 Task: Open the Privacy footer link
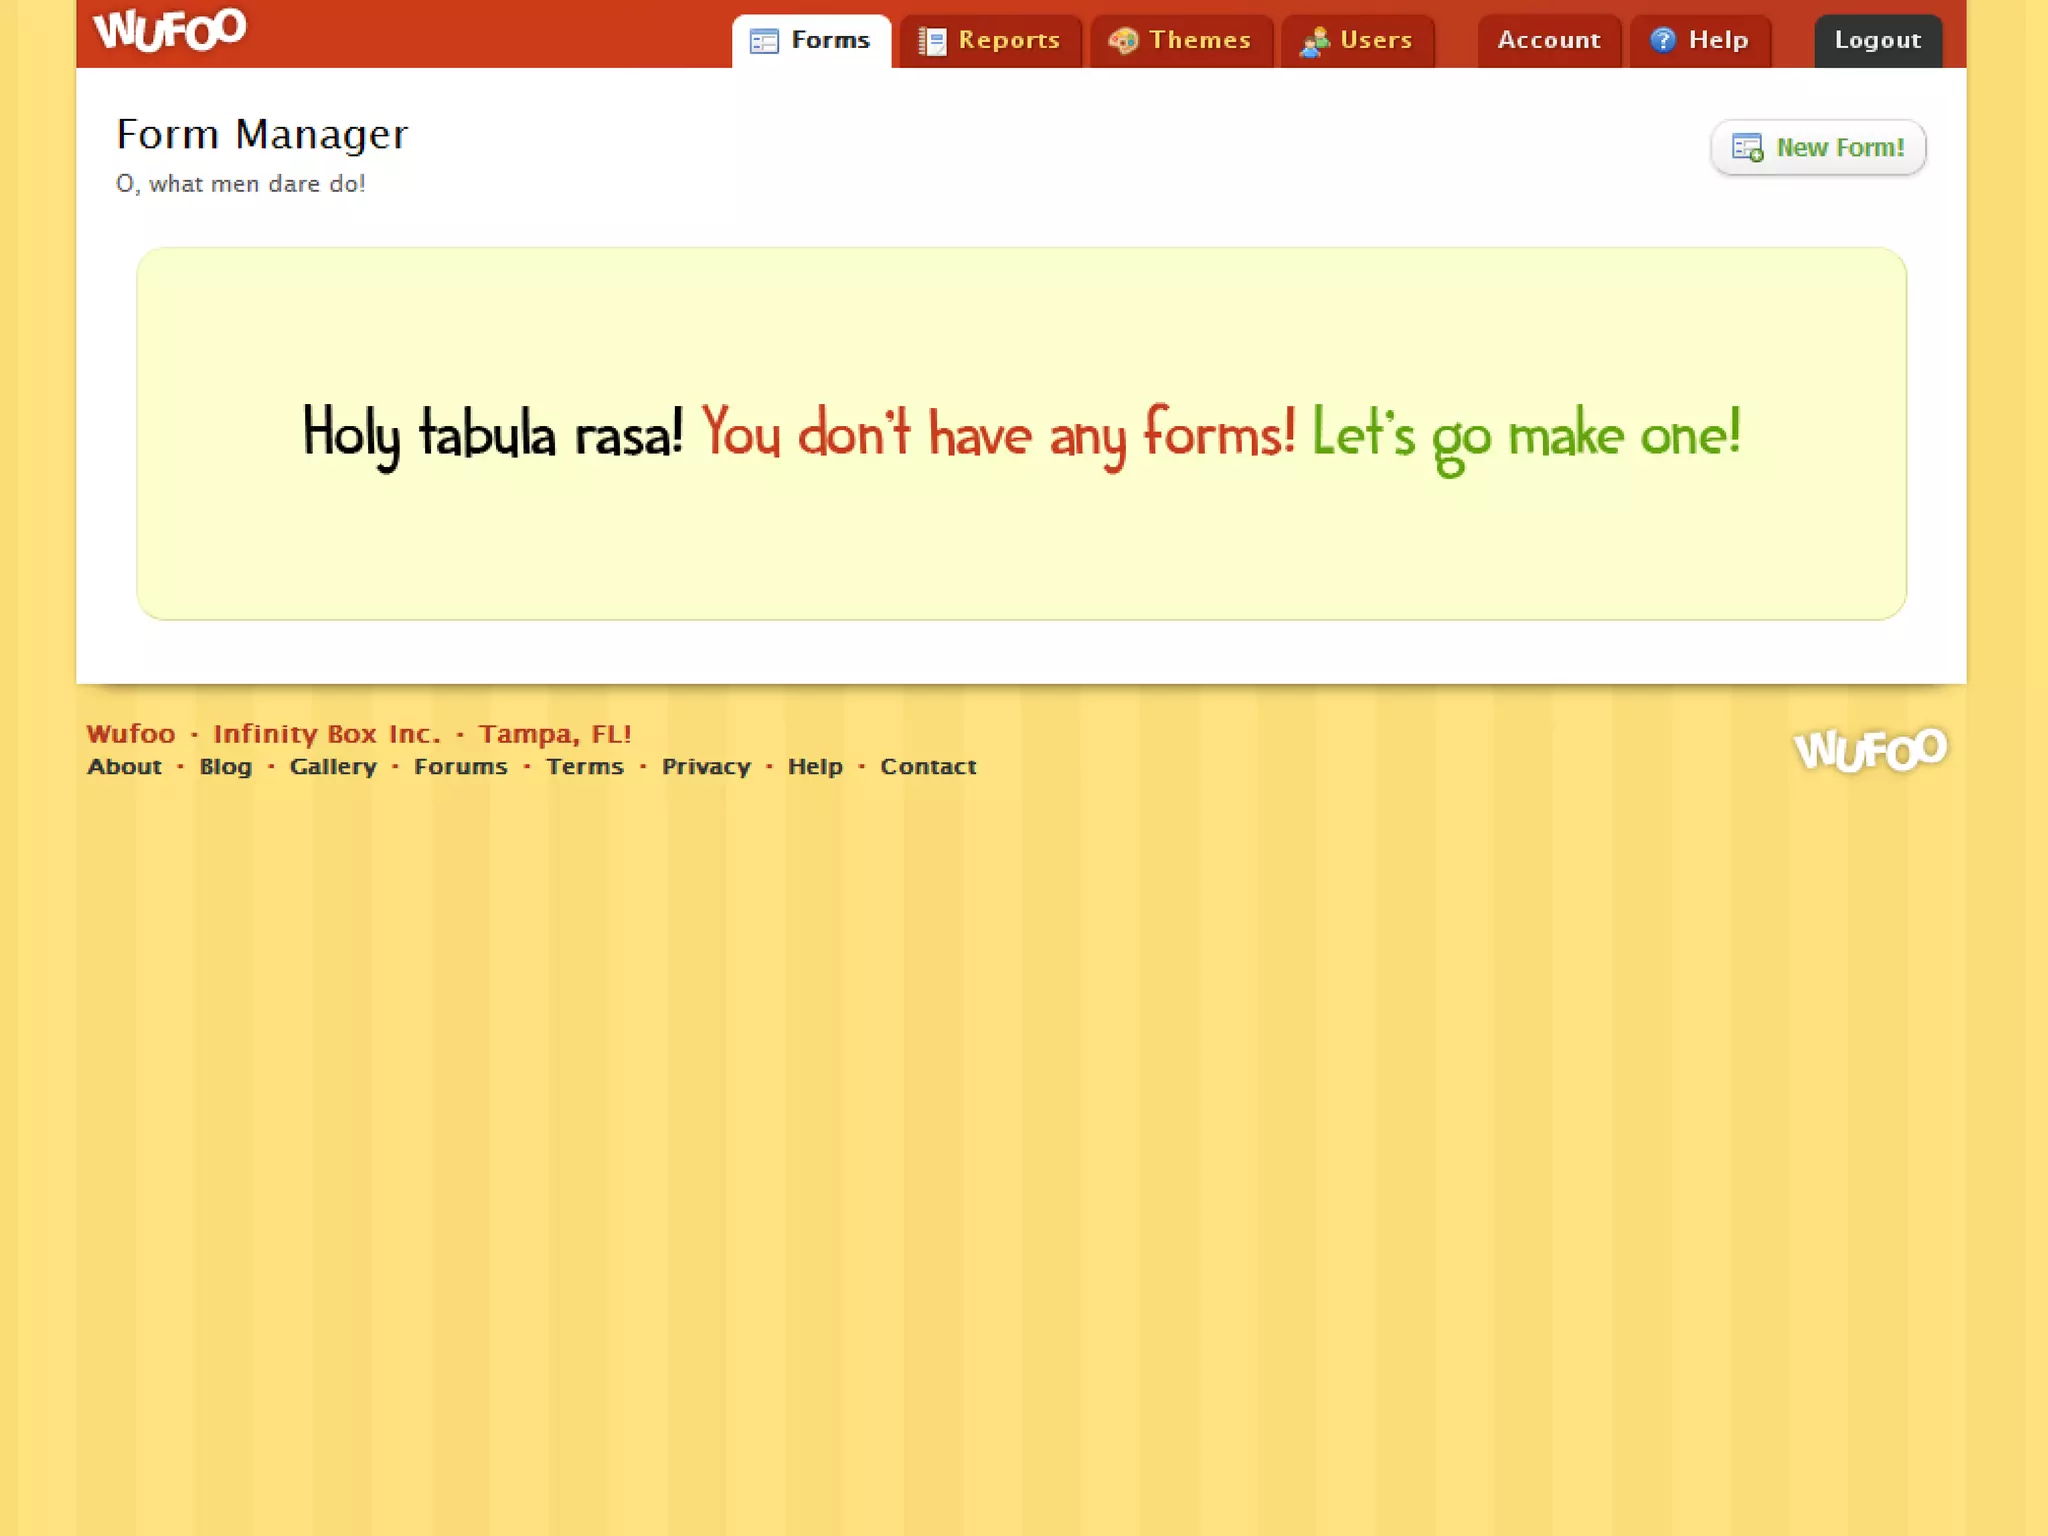705,767
